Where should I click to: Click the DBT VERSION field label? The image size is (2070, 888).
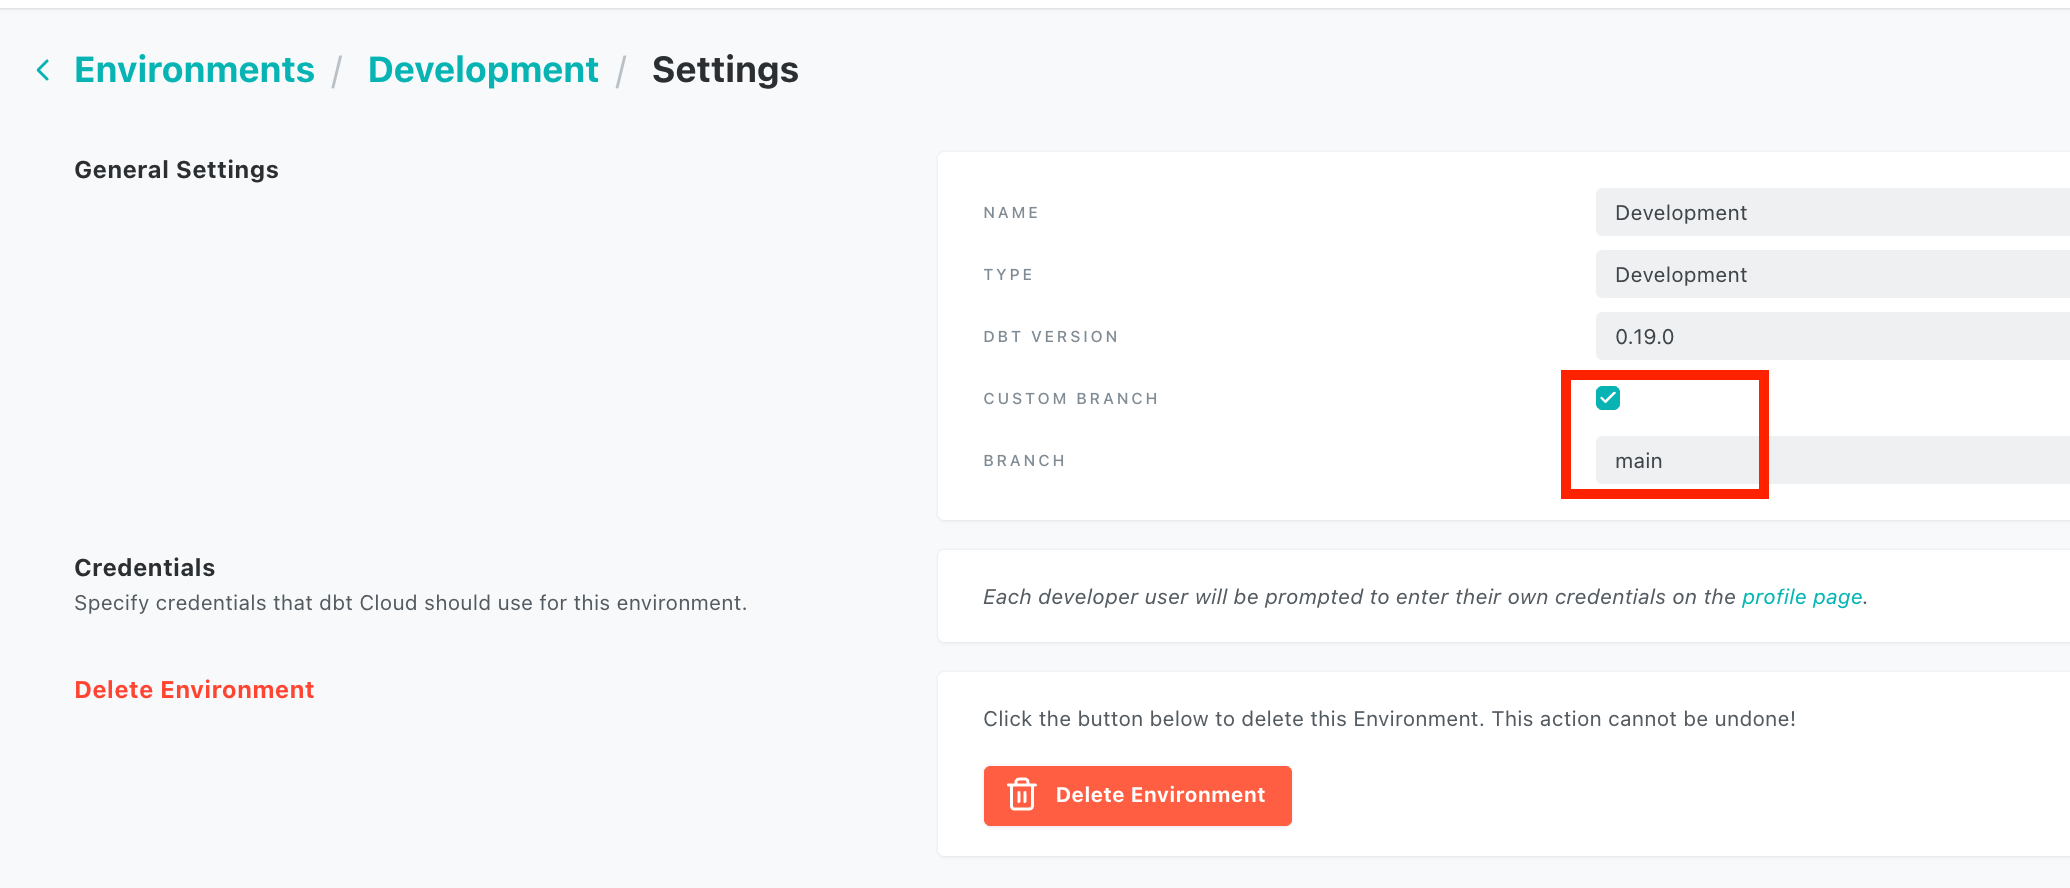[1050, 337]
